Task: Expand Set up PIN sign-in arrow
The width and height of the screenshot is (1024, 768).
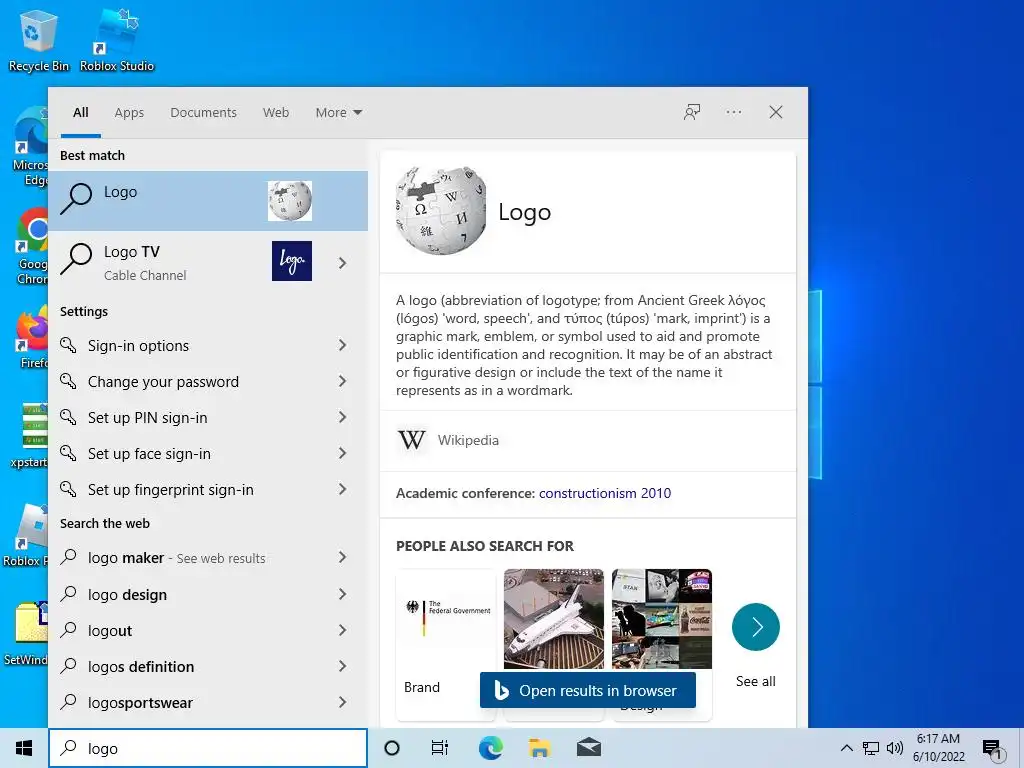Action: 343,417
